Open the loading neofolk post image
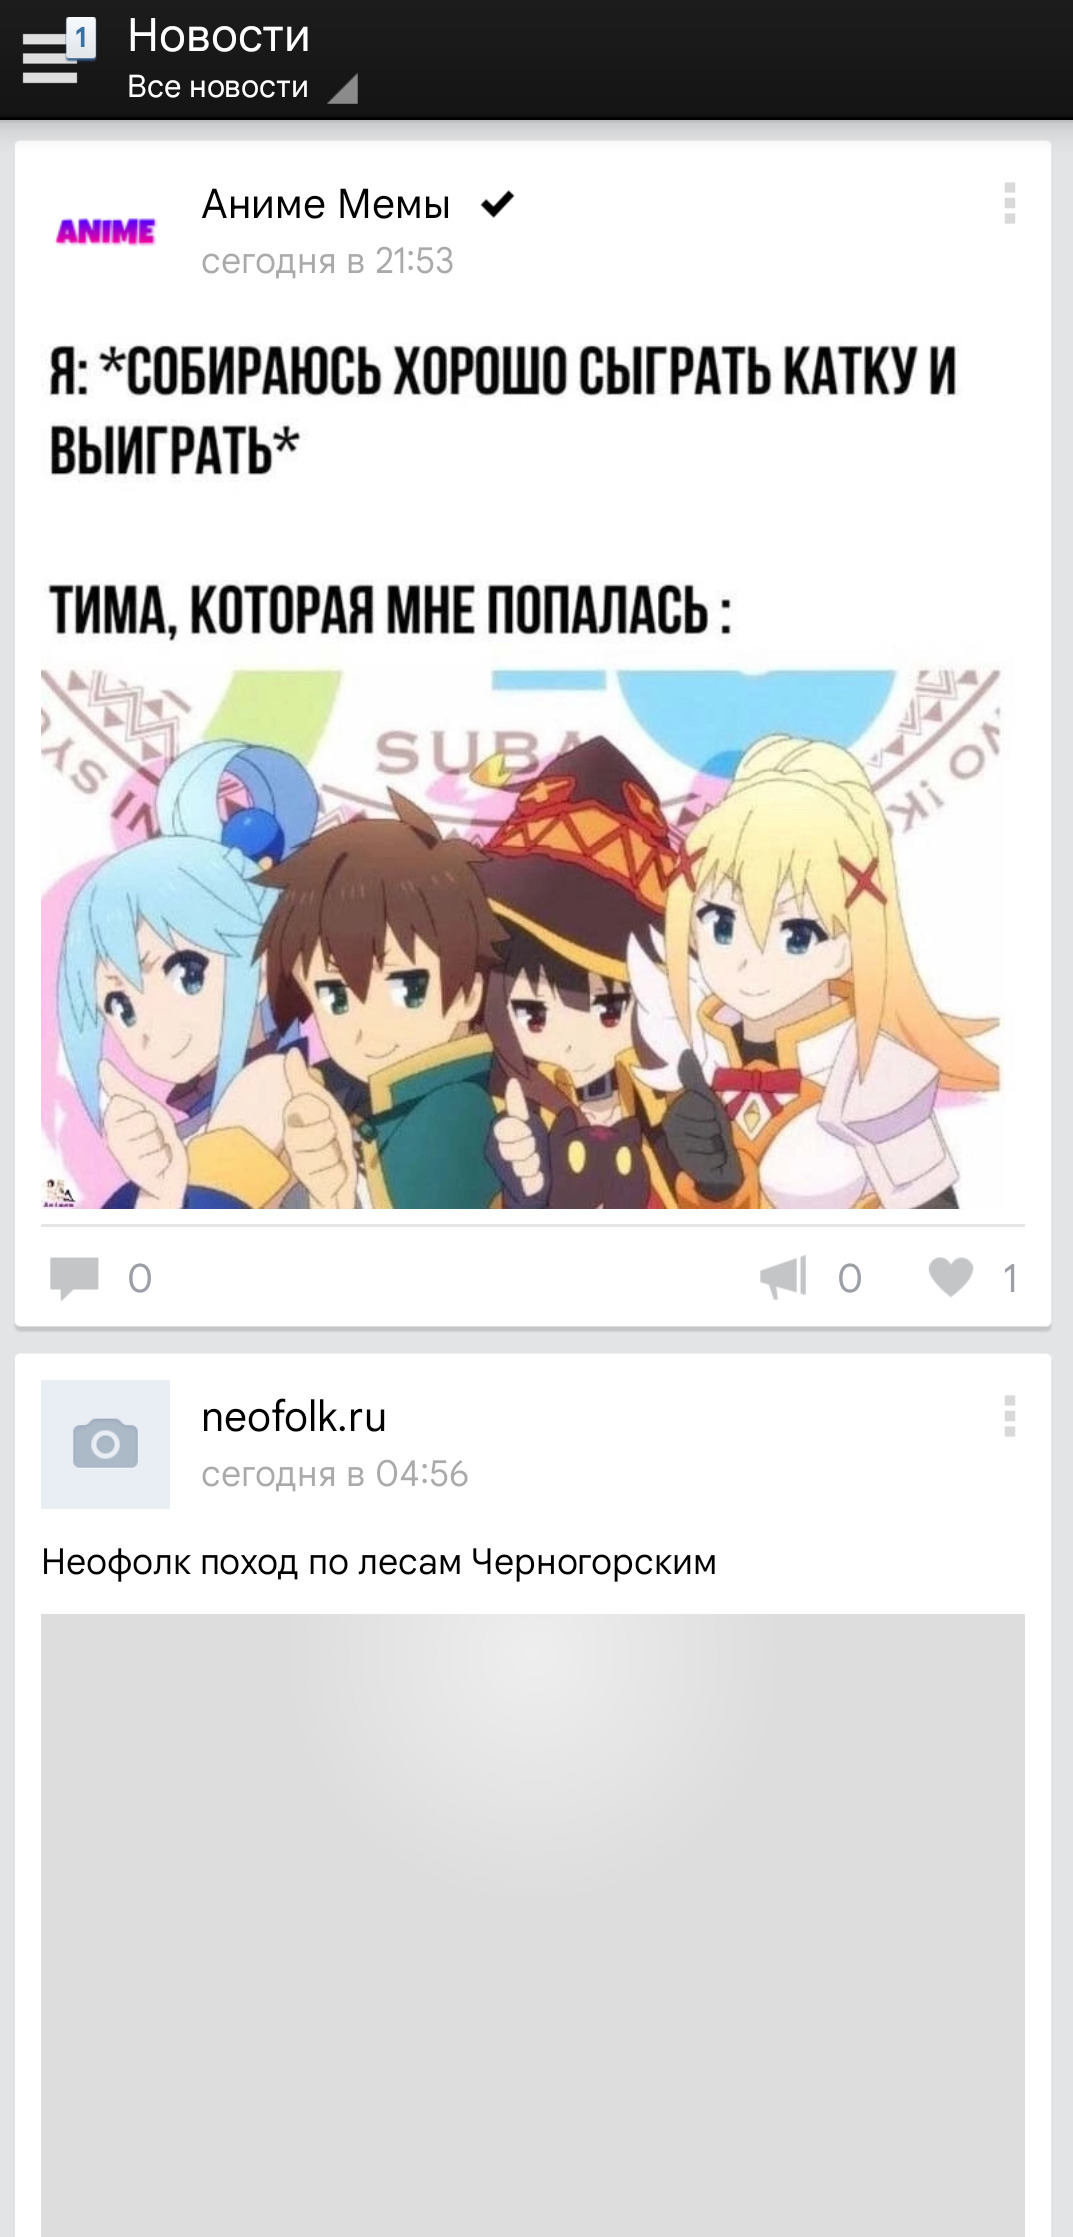Image resolution: width=1073 pixels, height=2237 pixels. (x=533, y=1925)
